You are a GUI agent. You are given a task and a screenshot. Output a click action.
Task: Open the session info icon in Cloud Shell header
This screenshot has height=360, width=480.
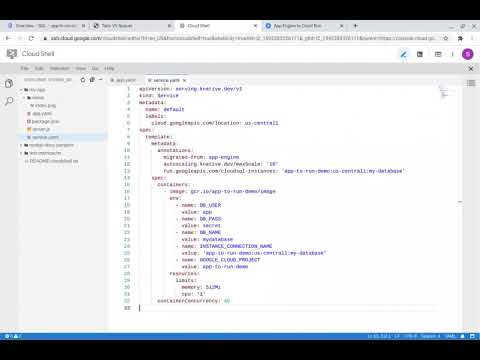coord(438,54)
